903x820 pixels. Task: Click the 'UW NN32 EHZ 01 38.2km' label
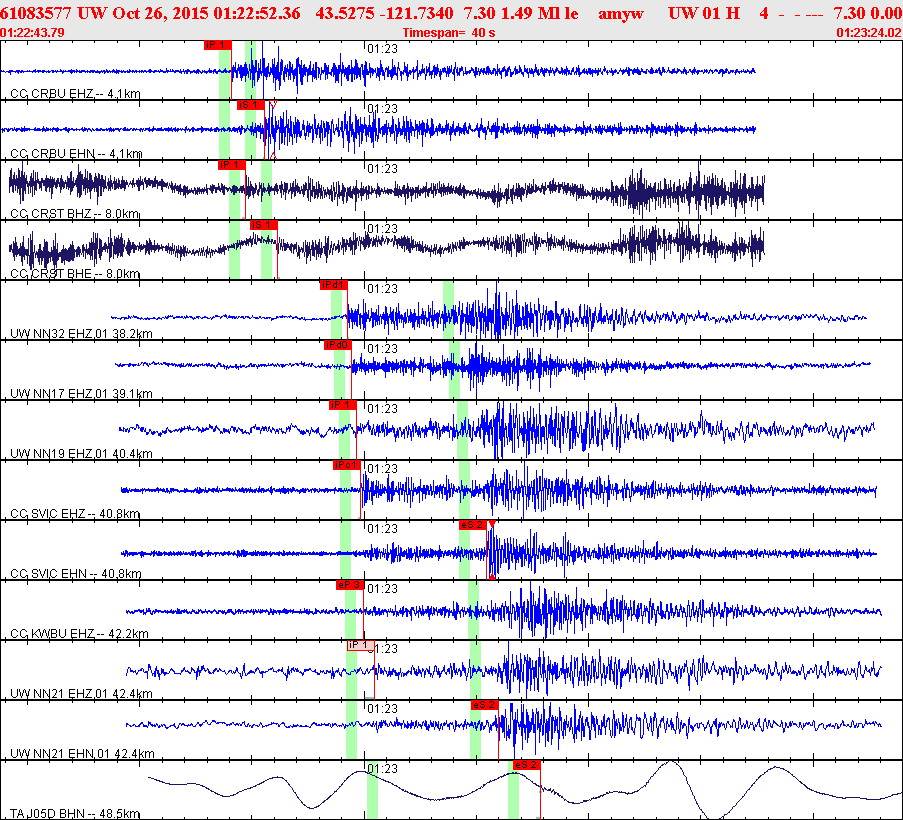coord(81,333)
